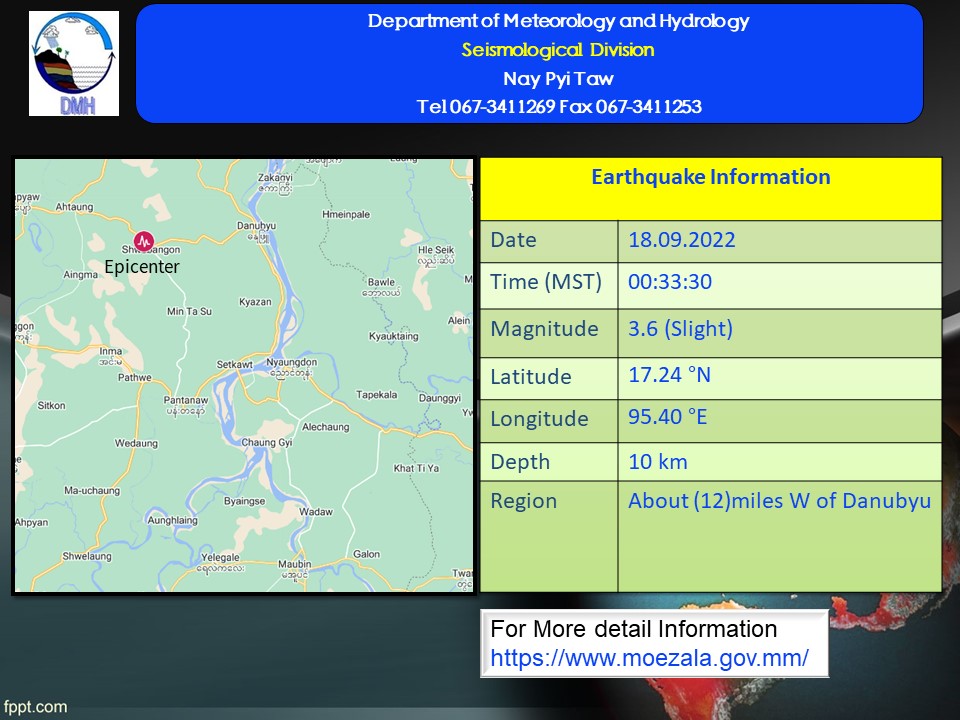Click Ma-uchaung label on map
960x720 pixels.
tap(92, 490)
